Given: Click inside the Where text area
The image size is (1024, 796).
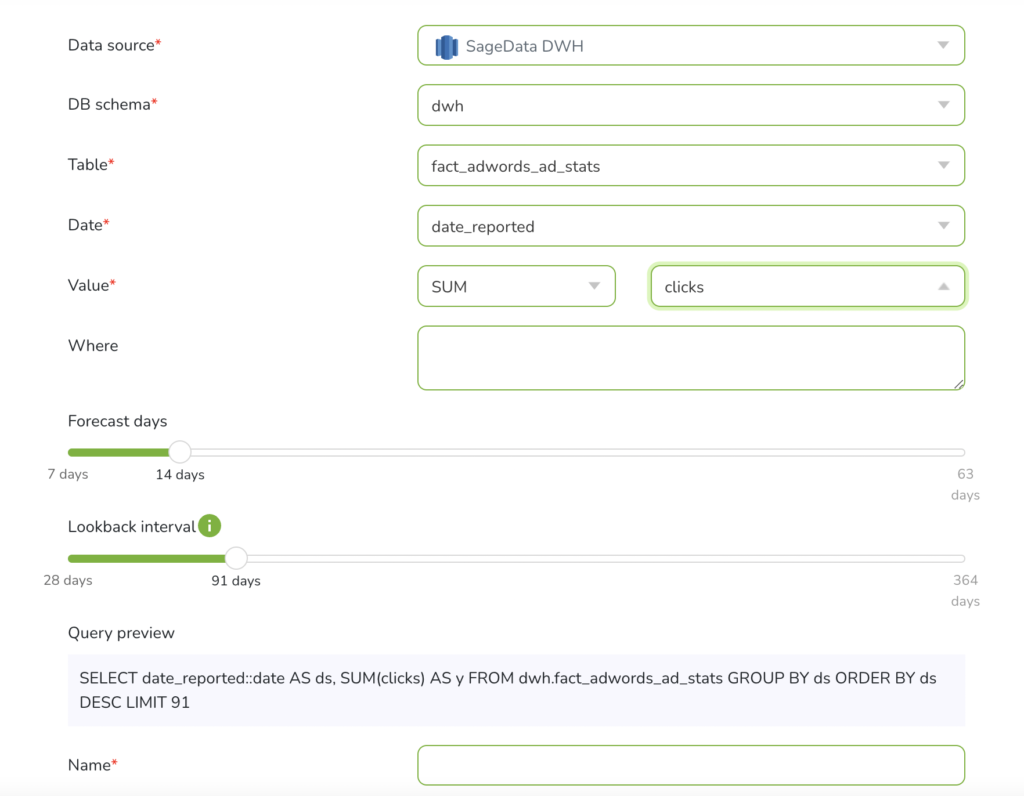Looking at the screenshot, I should 691,358.
